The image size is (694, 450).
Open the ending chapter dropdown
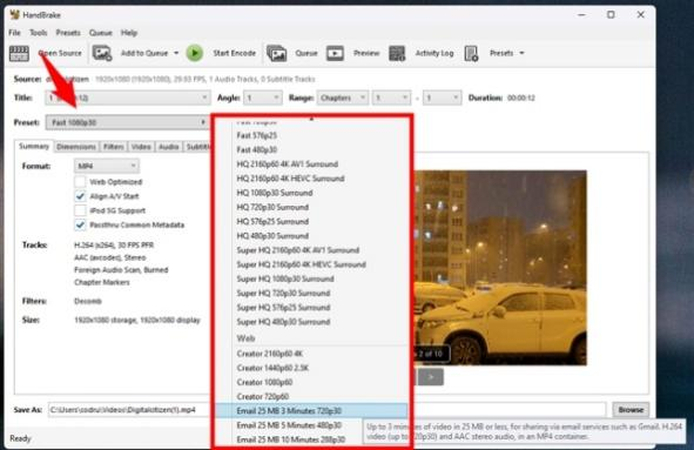[x=442, y=98]
